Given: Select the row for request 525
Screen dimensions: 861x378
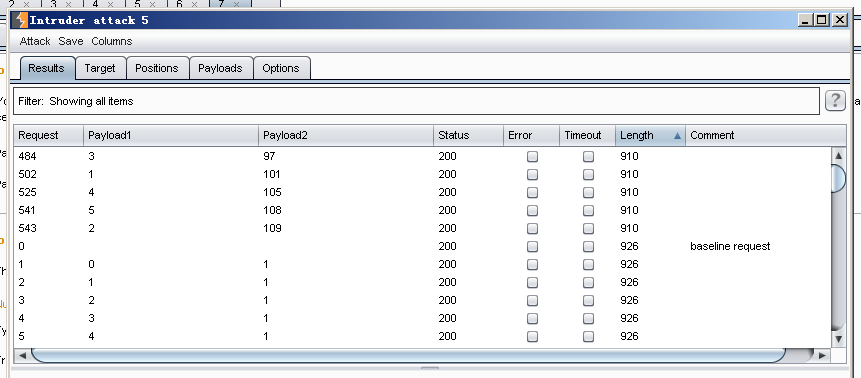Looking at the screenshot, I should (x=423, y=192).
